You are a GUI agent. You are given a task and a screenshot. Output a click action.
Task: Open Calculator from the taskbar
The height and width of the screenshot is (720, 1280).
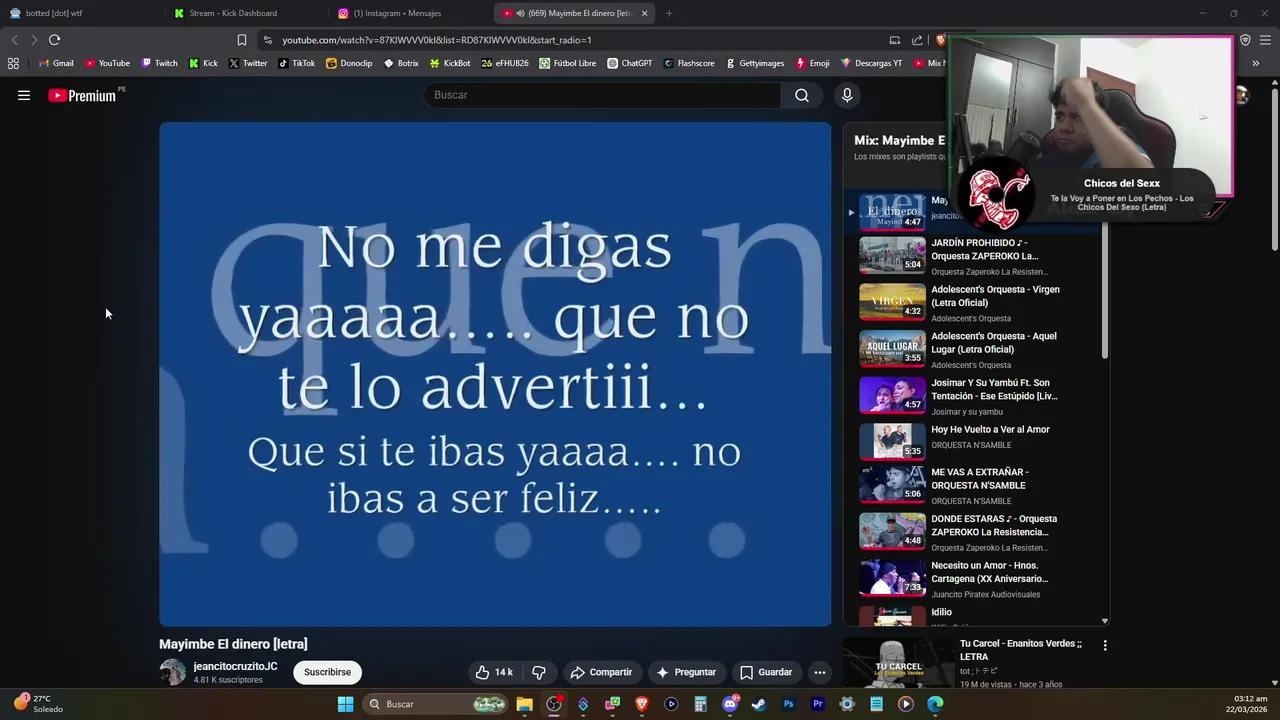tap(700, 704)
